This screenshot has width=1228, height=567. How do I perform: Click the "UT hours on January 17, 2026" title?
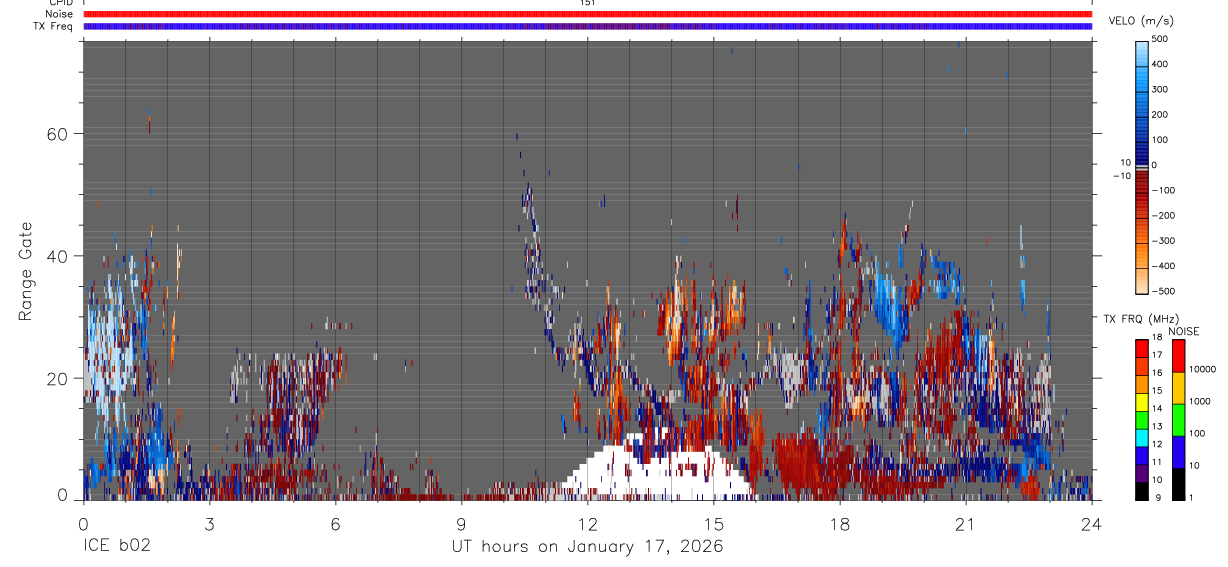point(587,546)
